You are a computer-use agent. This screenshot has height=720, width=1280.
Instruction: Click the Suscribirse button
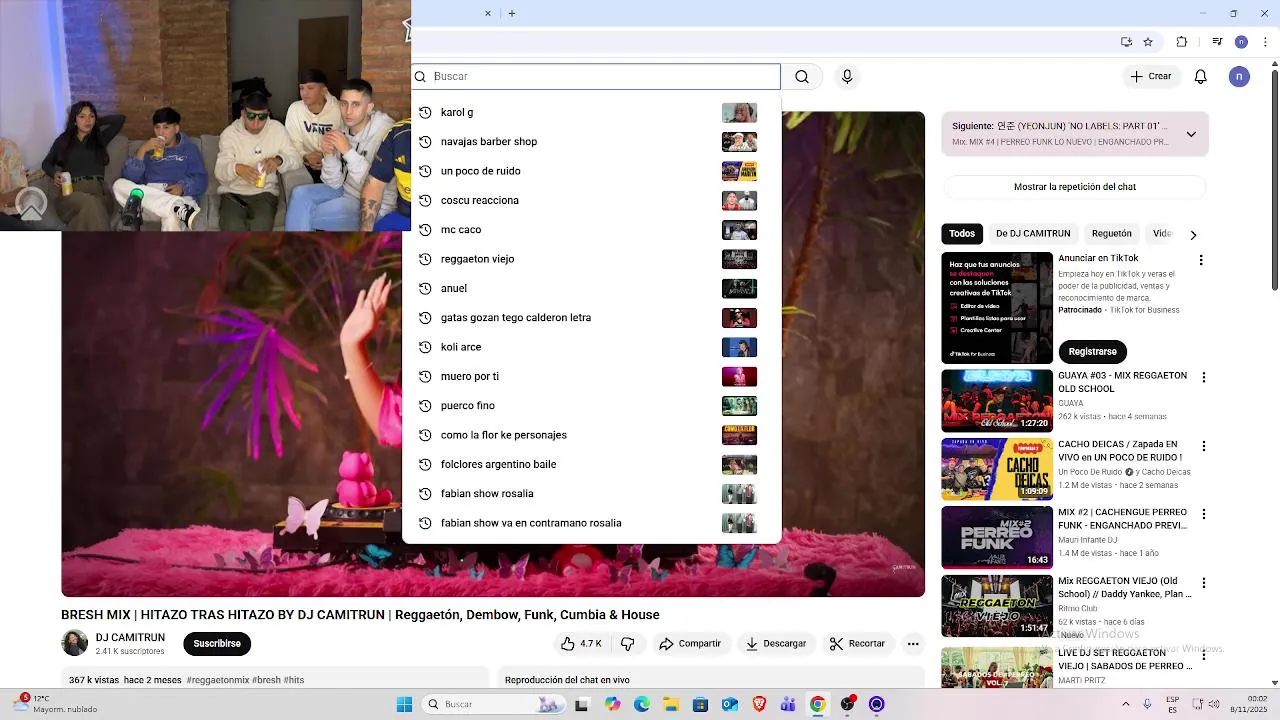click(x=217, y=644)
